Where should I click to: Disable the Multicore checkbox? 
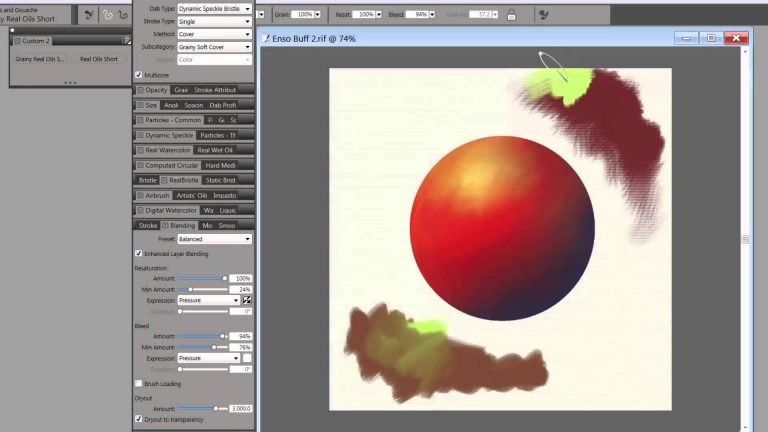click(x=138, y=75)
